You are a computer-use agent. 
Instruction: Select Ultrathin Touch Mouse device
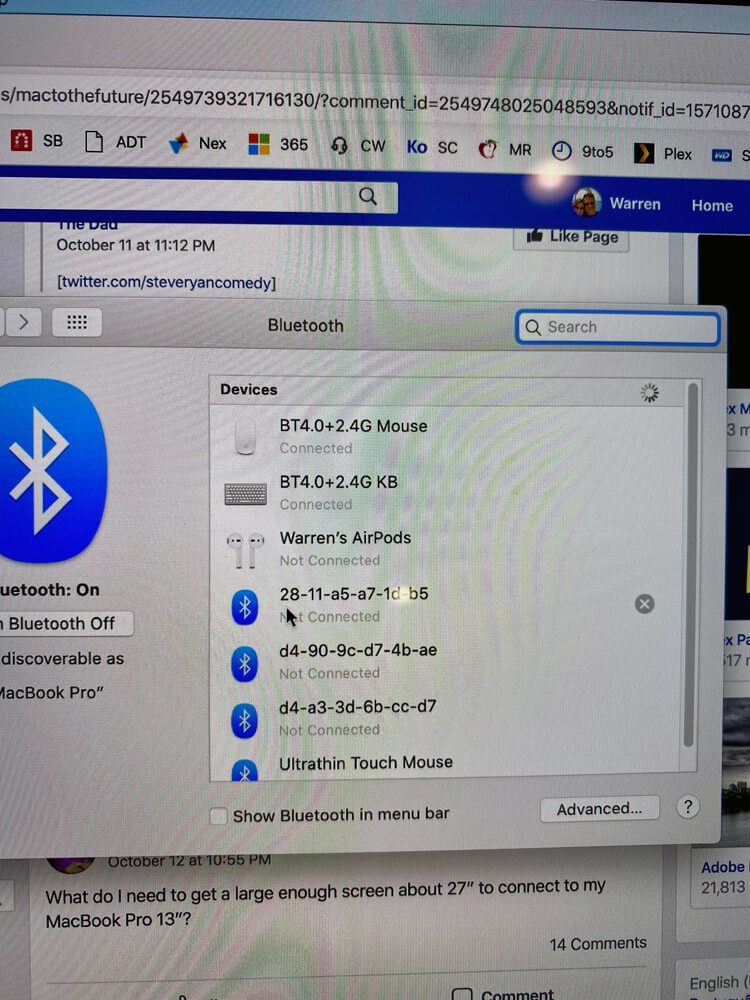click(x=446, y=762)
